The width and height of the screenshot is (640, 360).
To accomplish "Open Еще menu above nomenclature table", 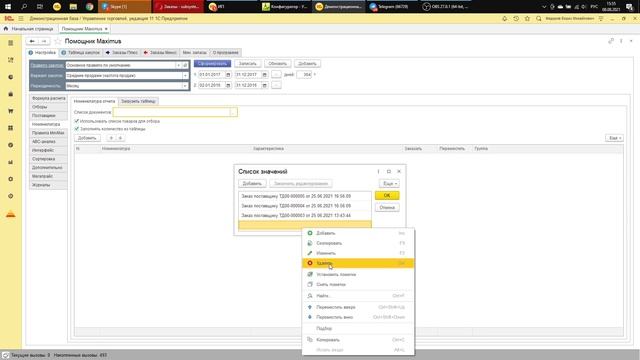I will tap(614, 138).
